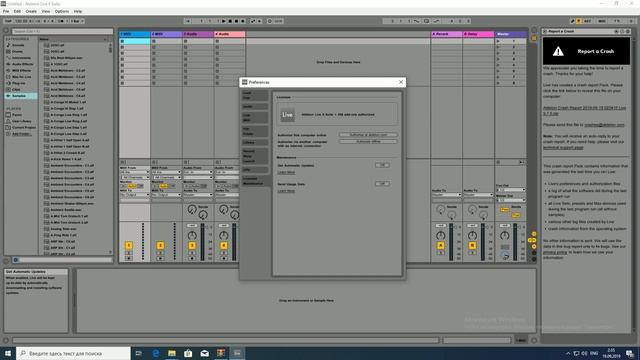This screenshot has height=360, width=640.
Task: Switch to File Folder preferences tab
Action: (254, 131)
